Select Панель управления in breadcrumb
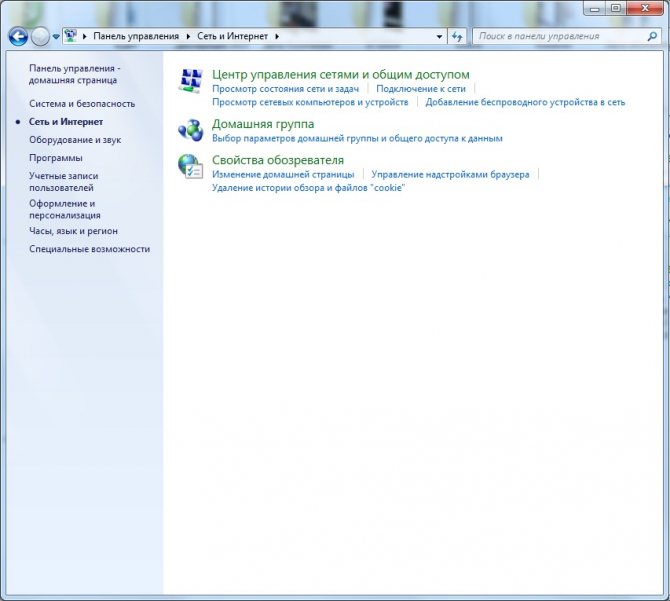 [136, 36]
